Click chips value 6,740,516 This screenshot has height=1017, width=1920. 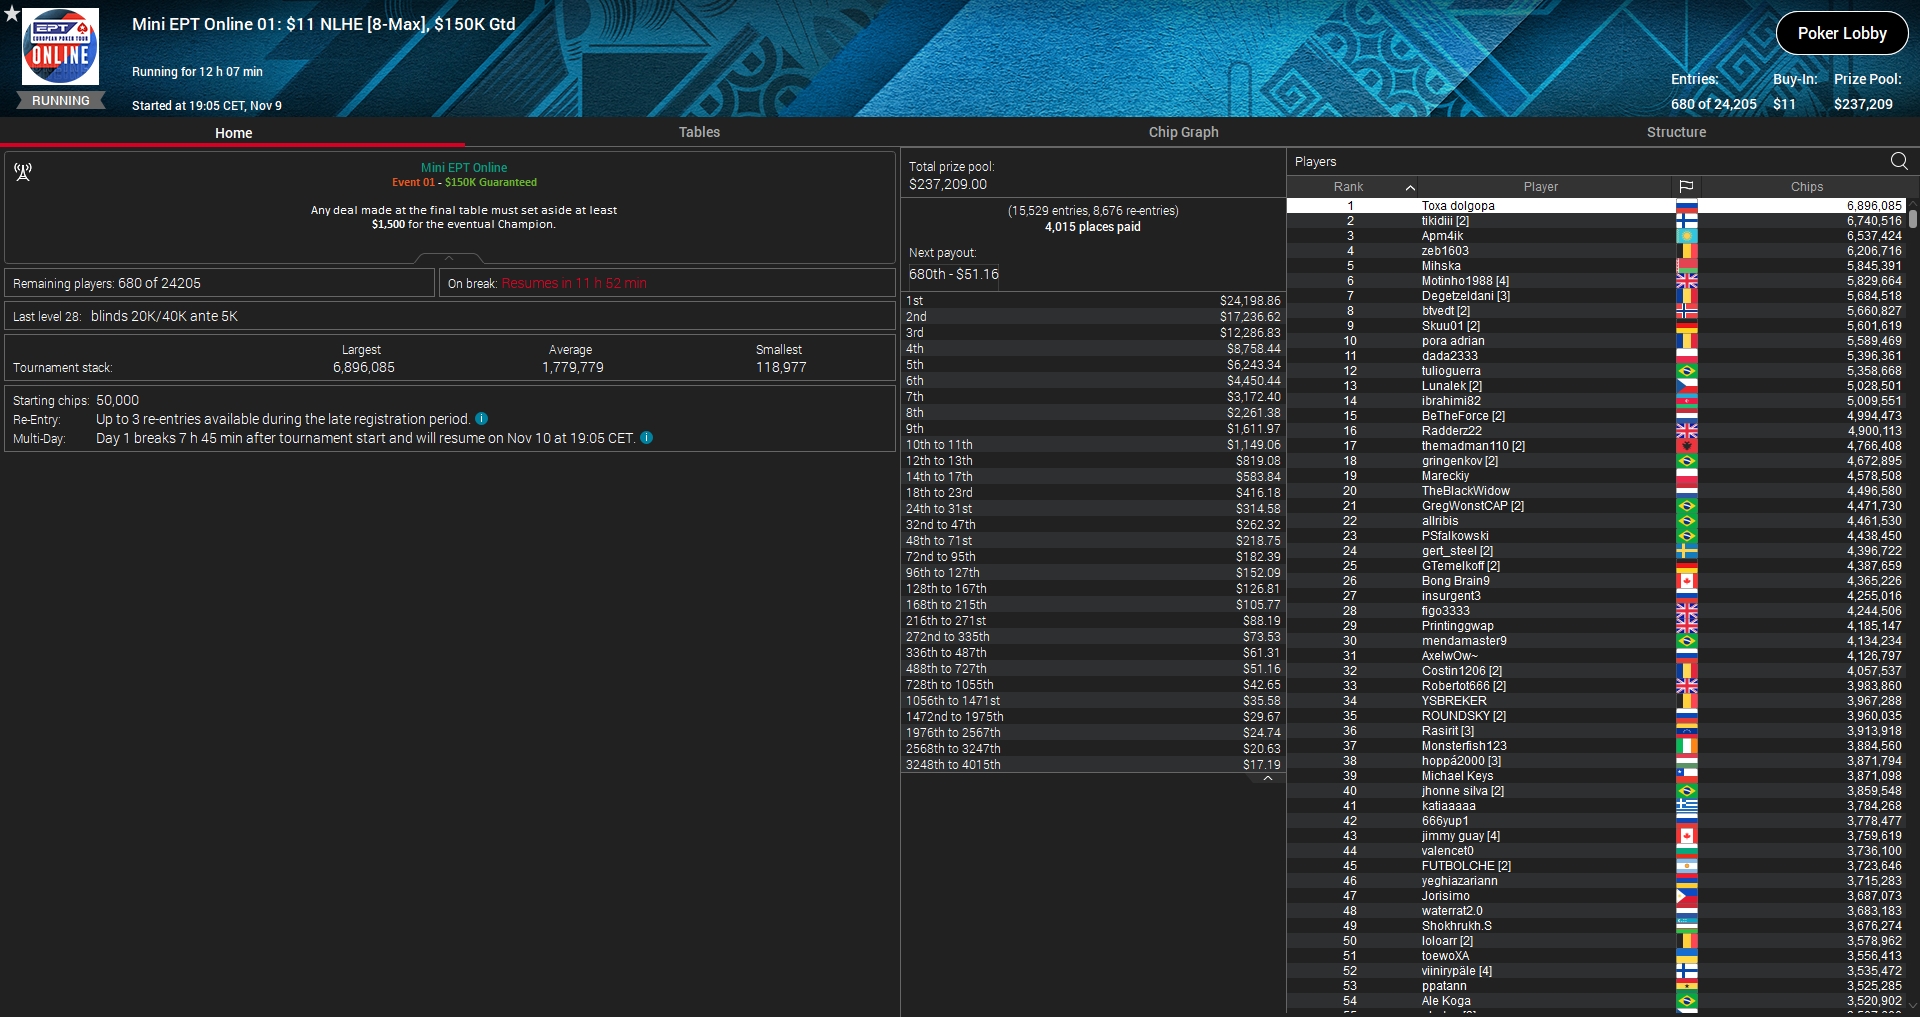pos(1874,221)
